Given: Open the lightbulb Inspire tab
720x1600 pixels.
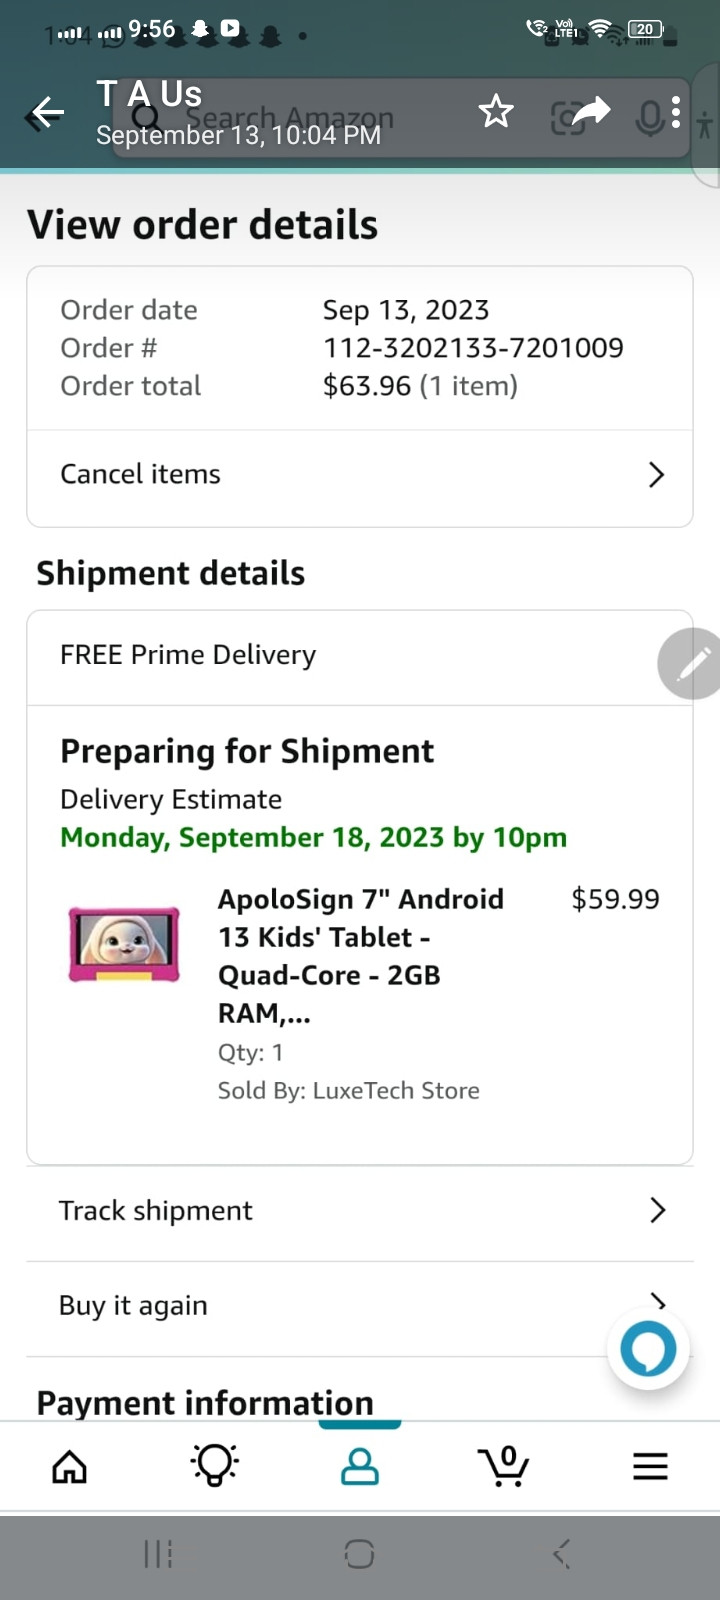Looking at the screenshot, I should coord(214,1467).
